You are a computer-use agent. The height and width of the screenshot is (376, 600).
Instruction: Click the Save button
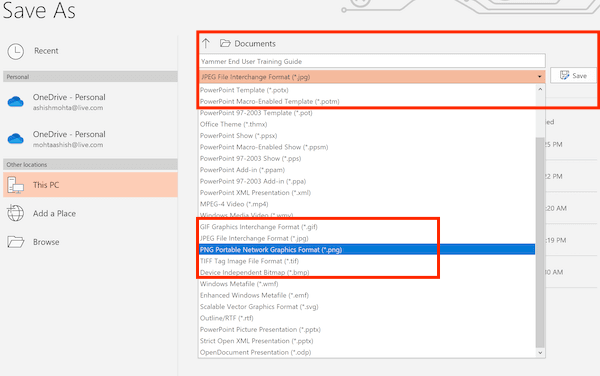[573, 75]
